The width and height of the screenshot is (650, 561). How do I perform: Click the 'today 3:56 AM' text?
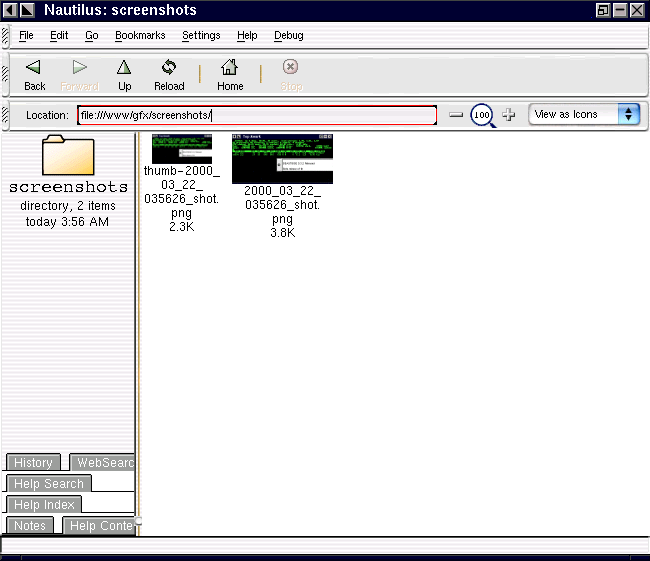pos(67,222)
